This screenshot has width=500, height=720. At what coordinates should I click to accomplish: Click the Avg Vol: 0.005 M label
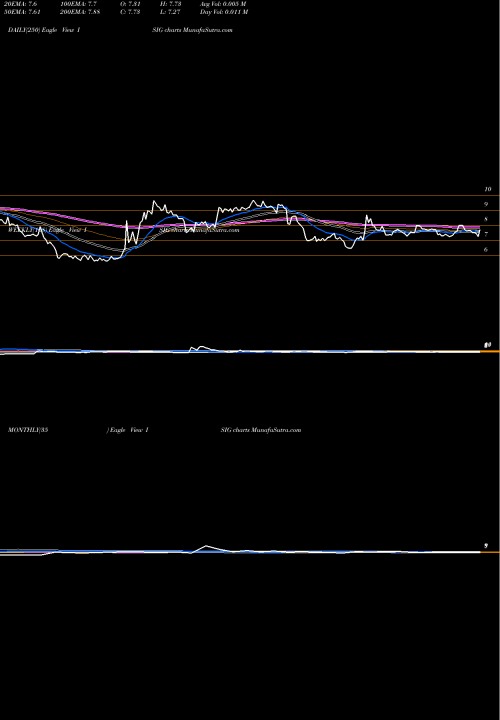(x=223, y=4)
